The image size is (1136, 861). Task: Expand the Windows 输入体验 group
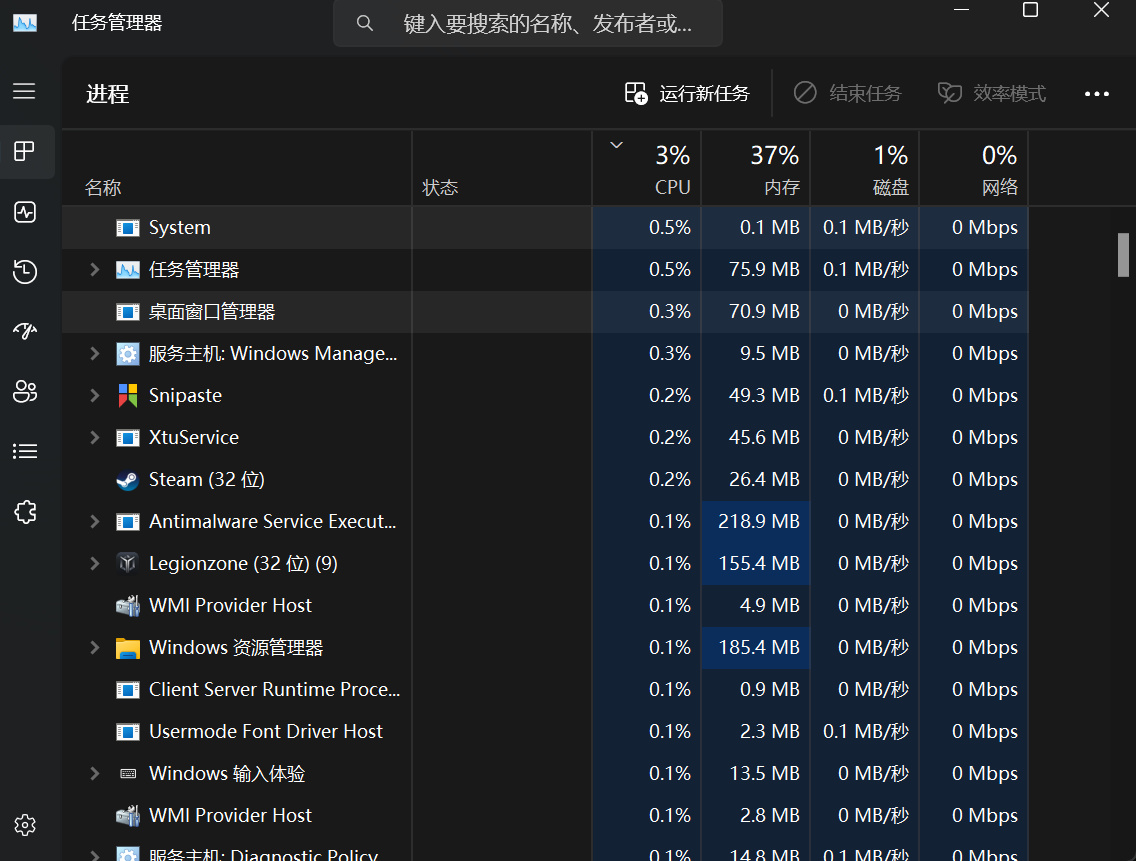click(94, 773)
